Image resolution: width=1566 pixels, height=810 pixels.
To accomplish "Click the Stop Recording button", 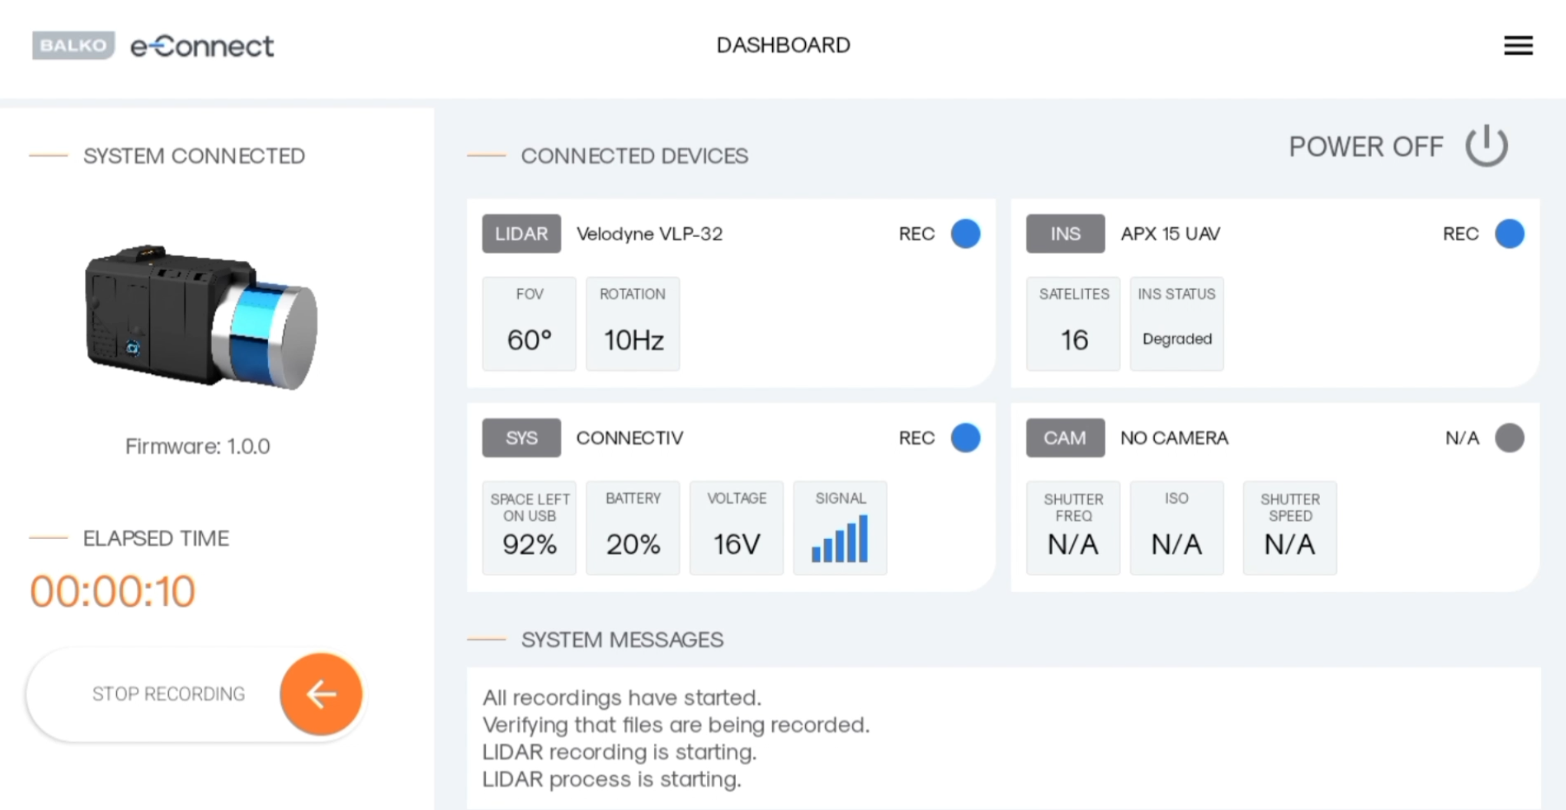I will pyautogui.click(x=168, y=694).
